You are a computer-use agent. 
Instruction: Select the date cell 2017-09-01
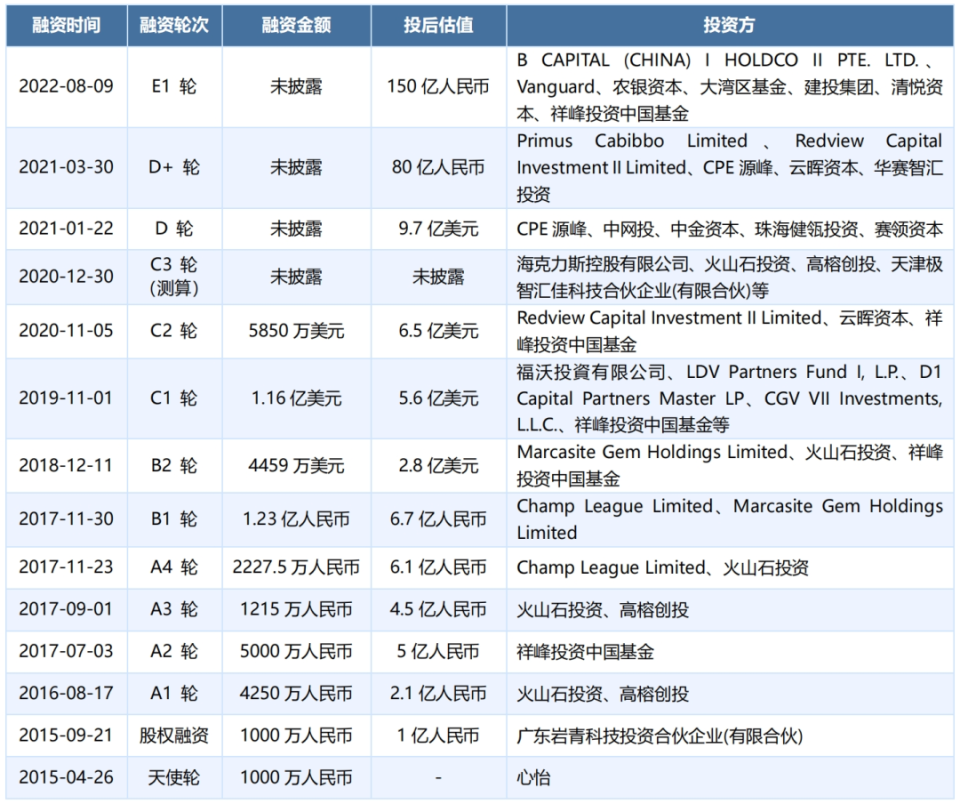click(x=67, y=610)
